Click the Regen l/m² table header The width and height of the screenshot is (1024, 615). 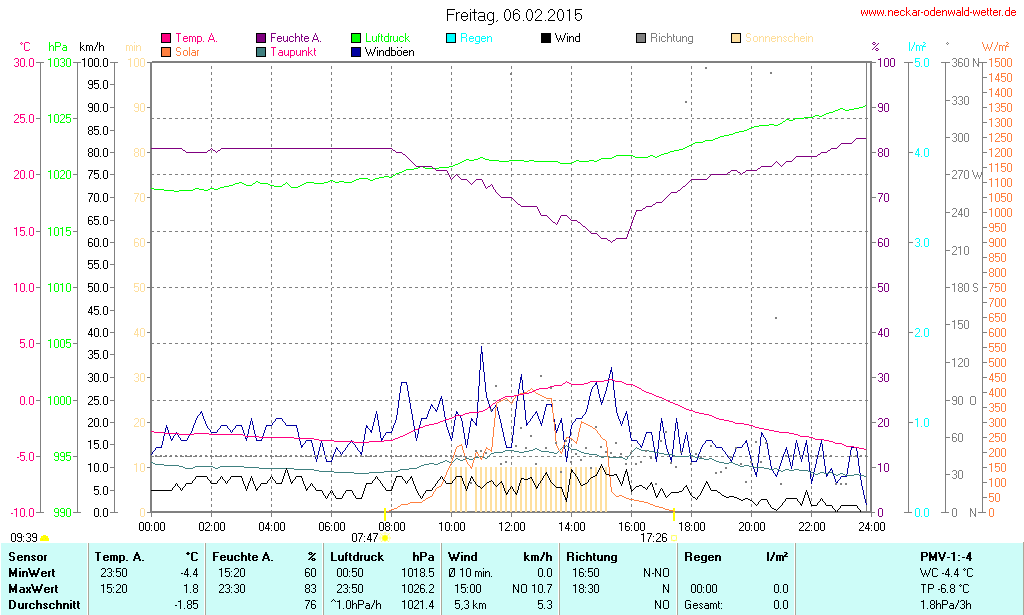(x=735, y=556)
